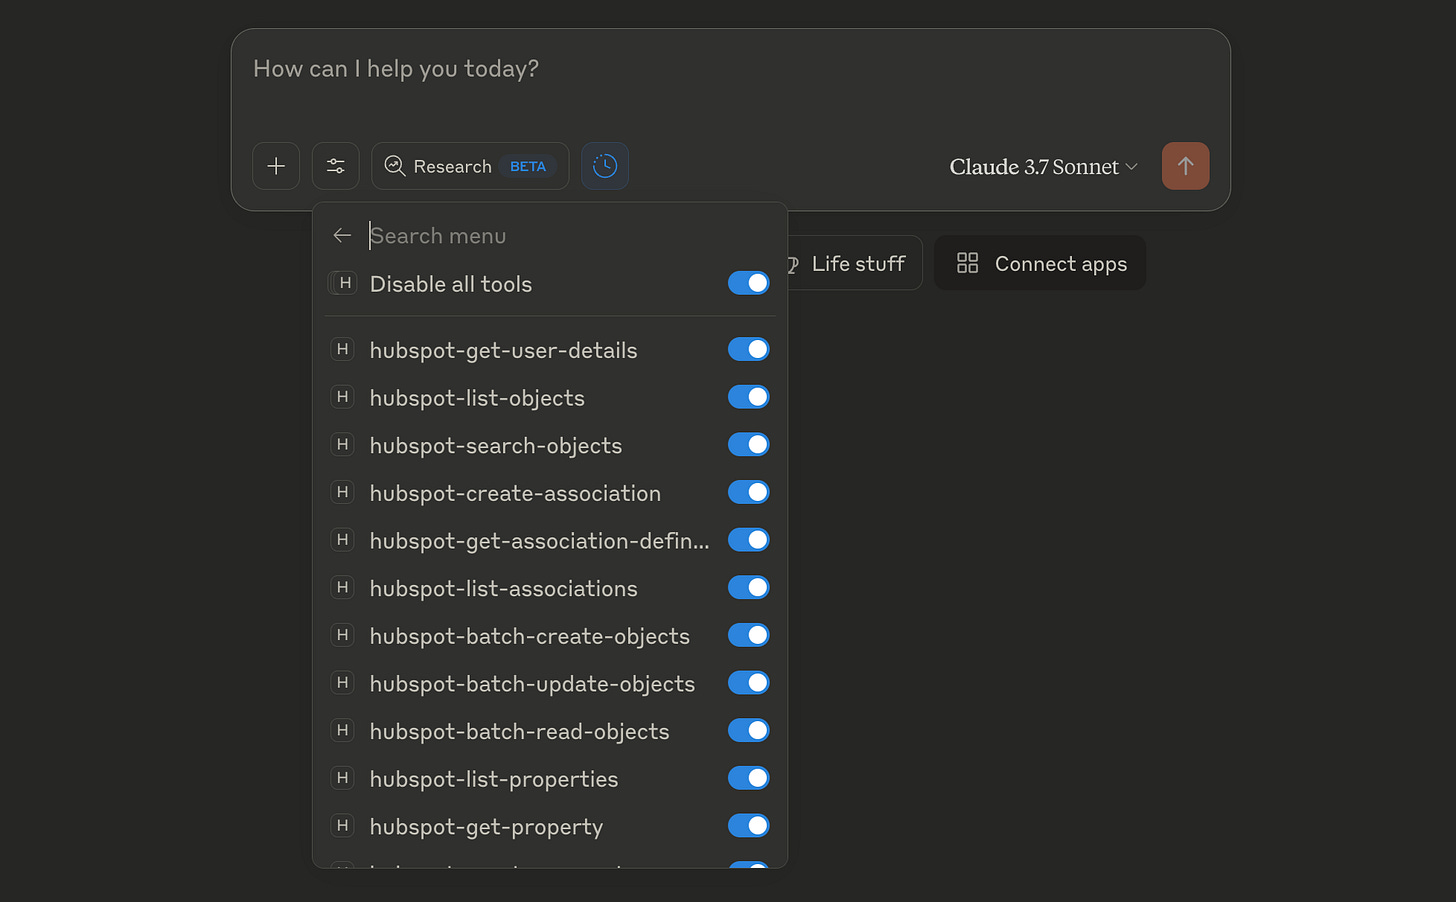Select the hubspot-batch-update-objects label

click(532, 684)
